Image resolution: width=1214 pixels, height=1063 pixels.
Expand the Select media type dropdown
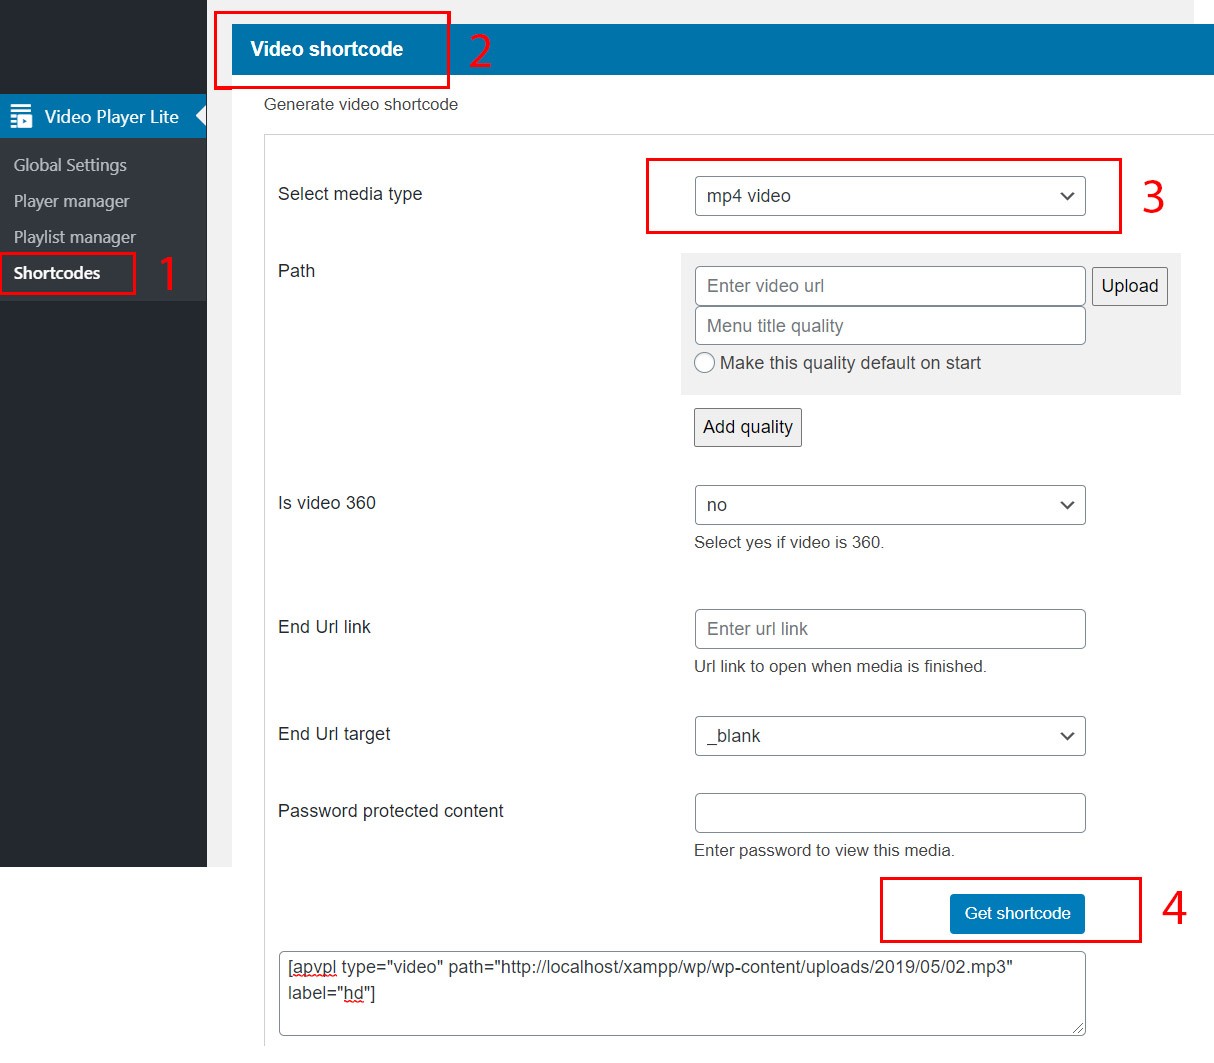click(889, 196)
